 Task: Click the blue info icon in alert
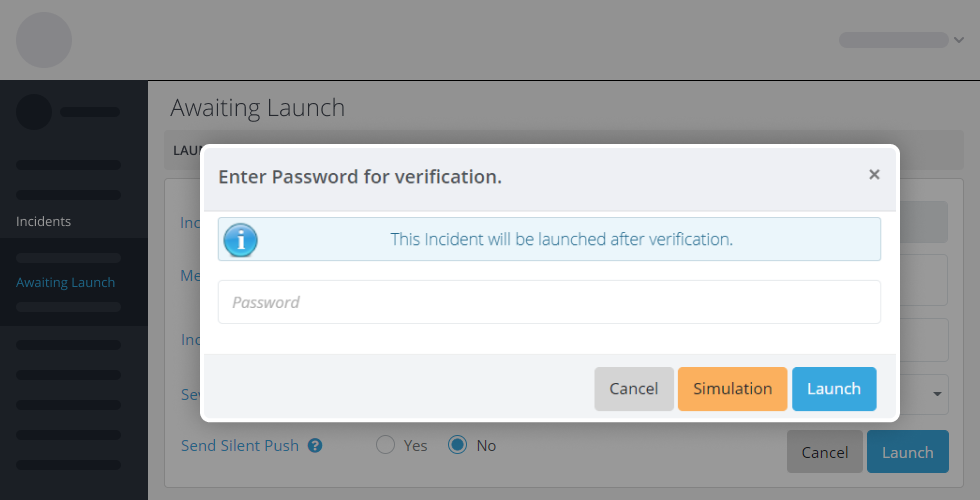click(x=241, y=240)
